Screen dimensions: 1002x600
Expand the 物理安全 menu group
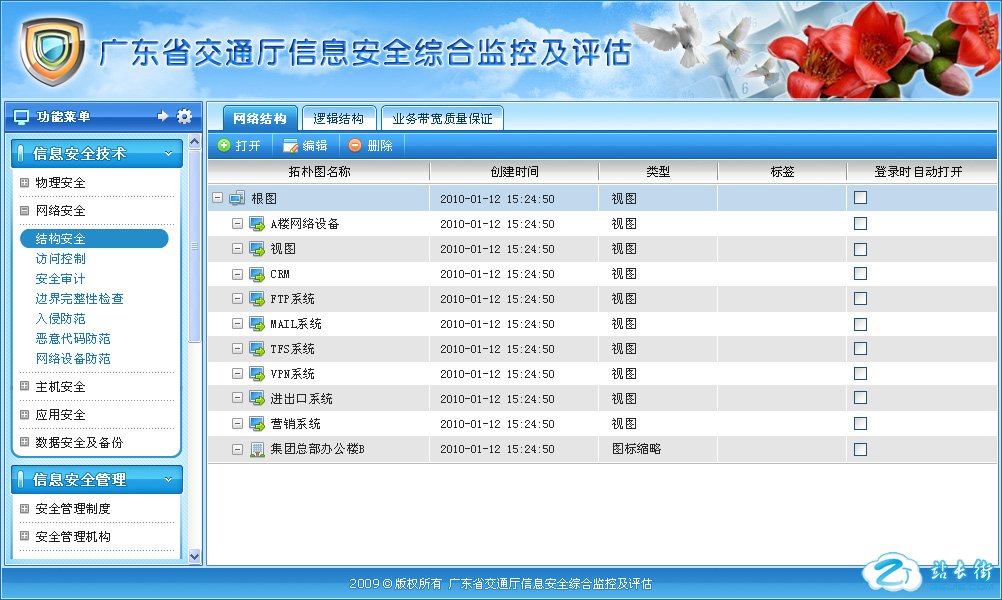24,183
